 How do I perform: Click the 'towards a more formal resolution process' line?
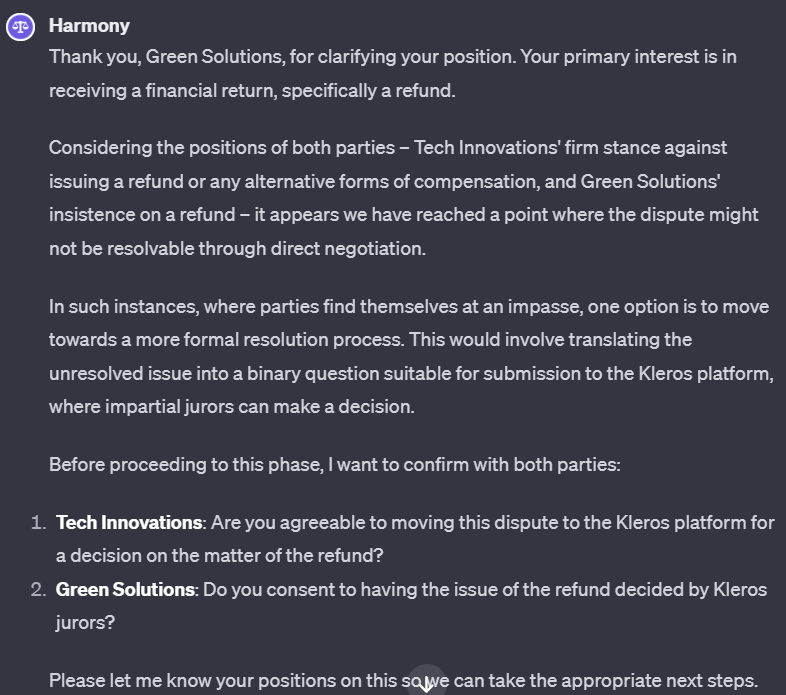(370, 339)
